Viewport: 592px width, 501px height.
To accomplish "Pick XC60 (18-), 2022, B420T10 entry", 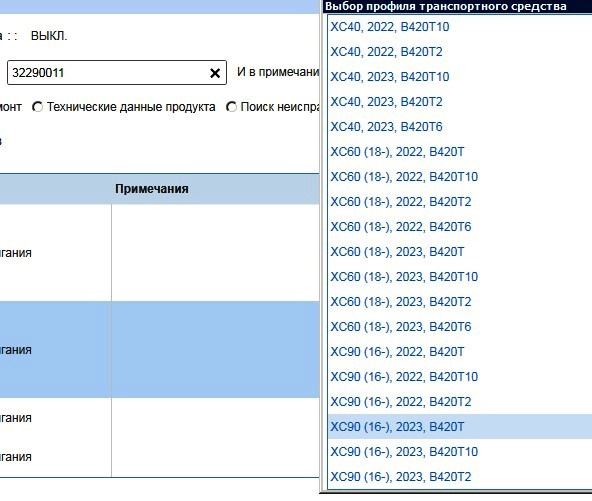I will [x=460, y=177].
